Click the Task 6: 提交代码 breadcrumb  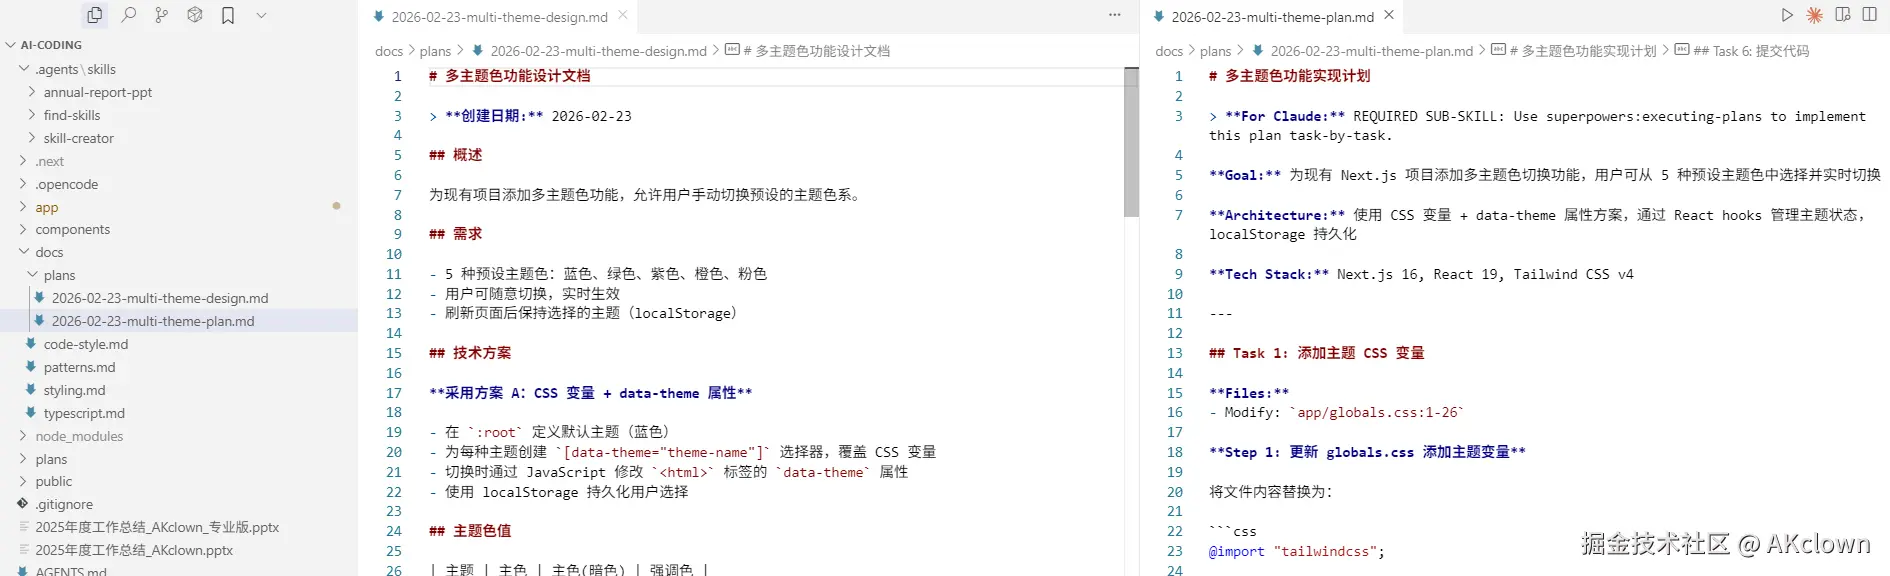1750,51
